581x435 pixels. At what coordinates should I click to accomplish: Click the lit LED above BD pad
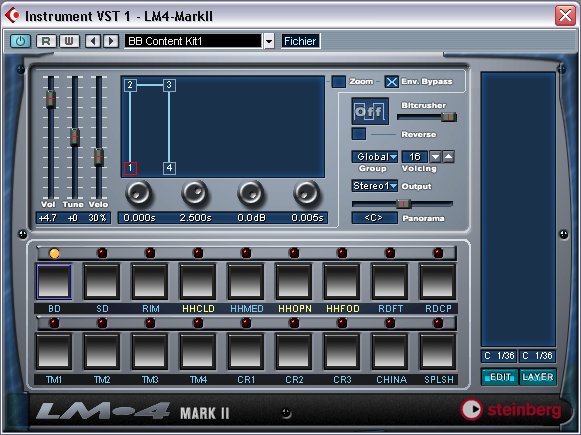pos(54,253)
